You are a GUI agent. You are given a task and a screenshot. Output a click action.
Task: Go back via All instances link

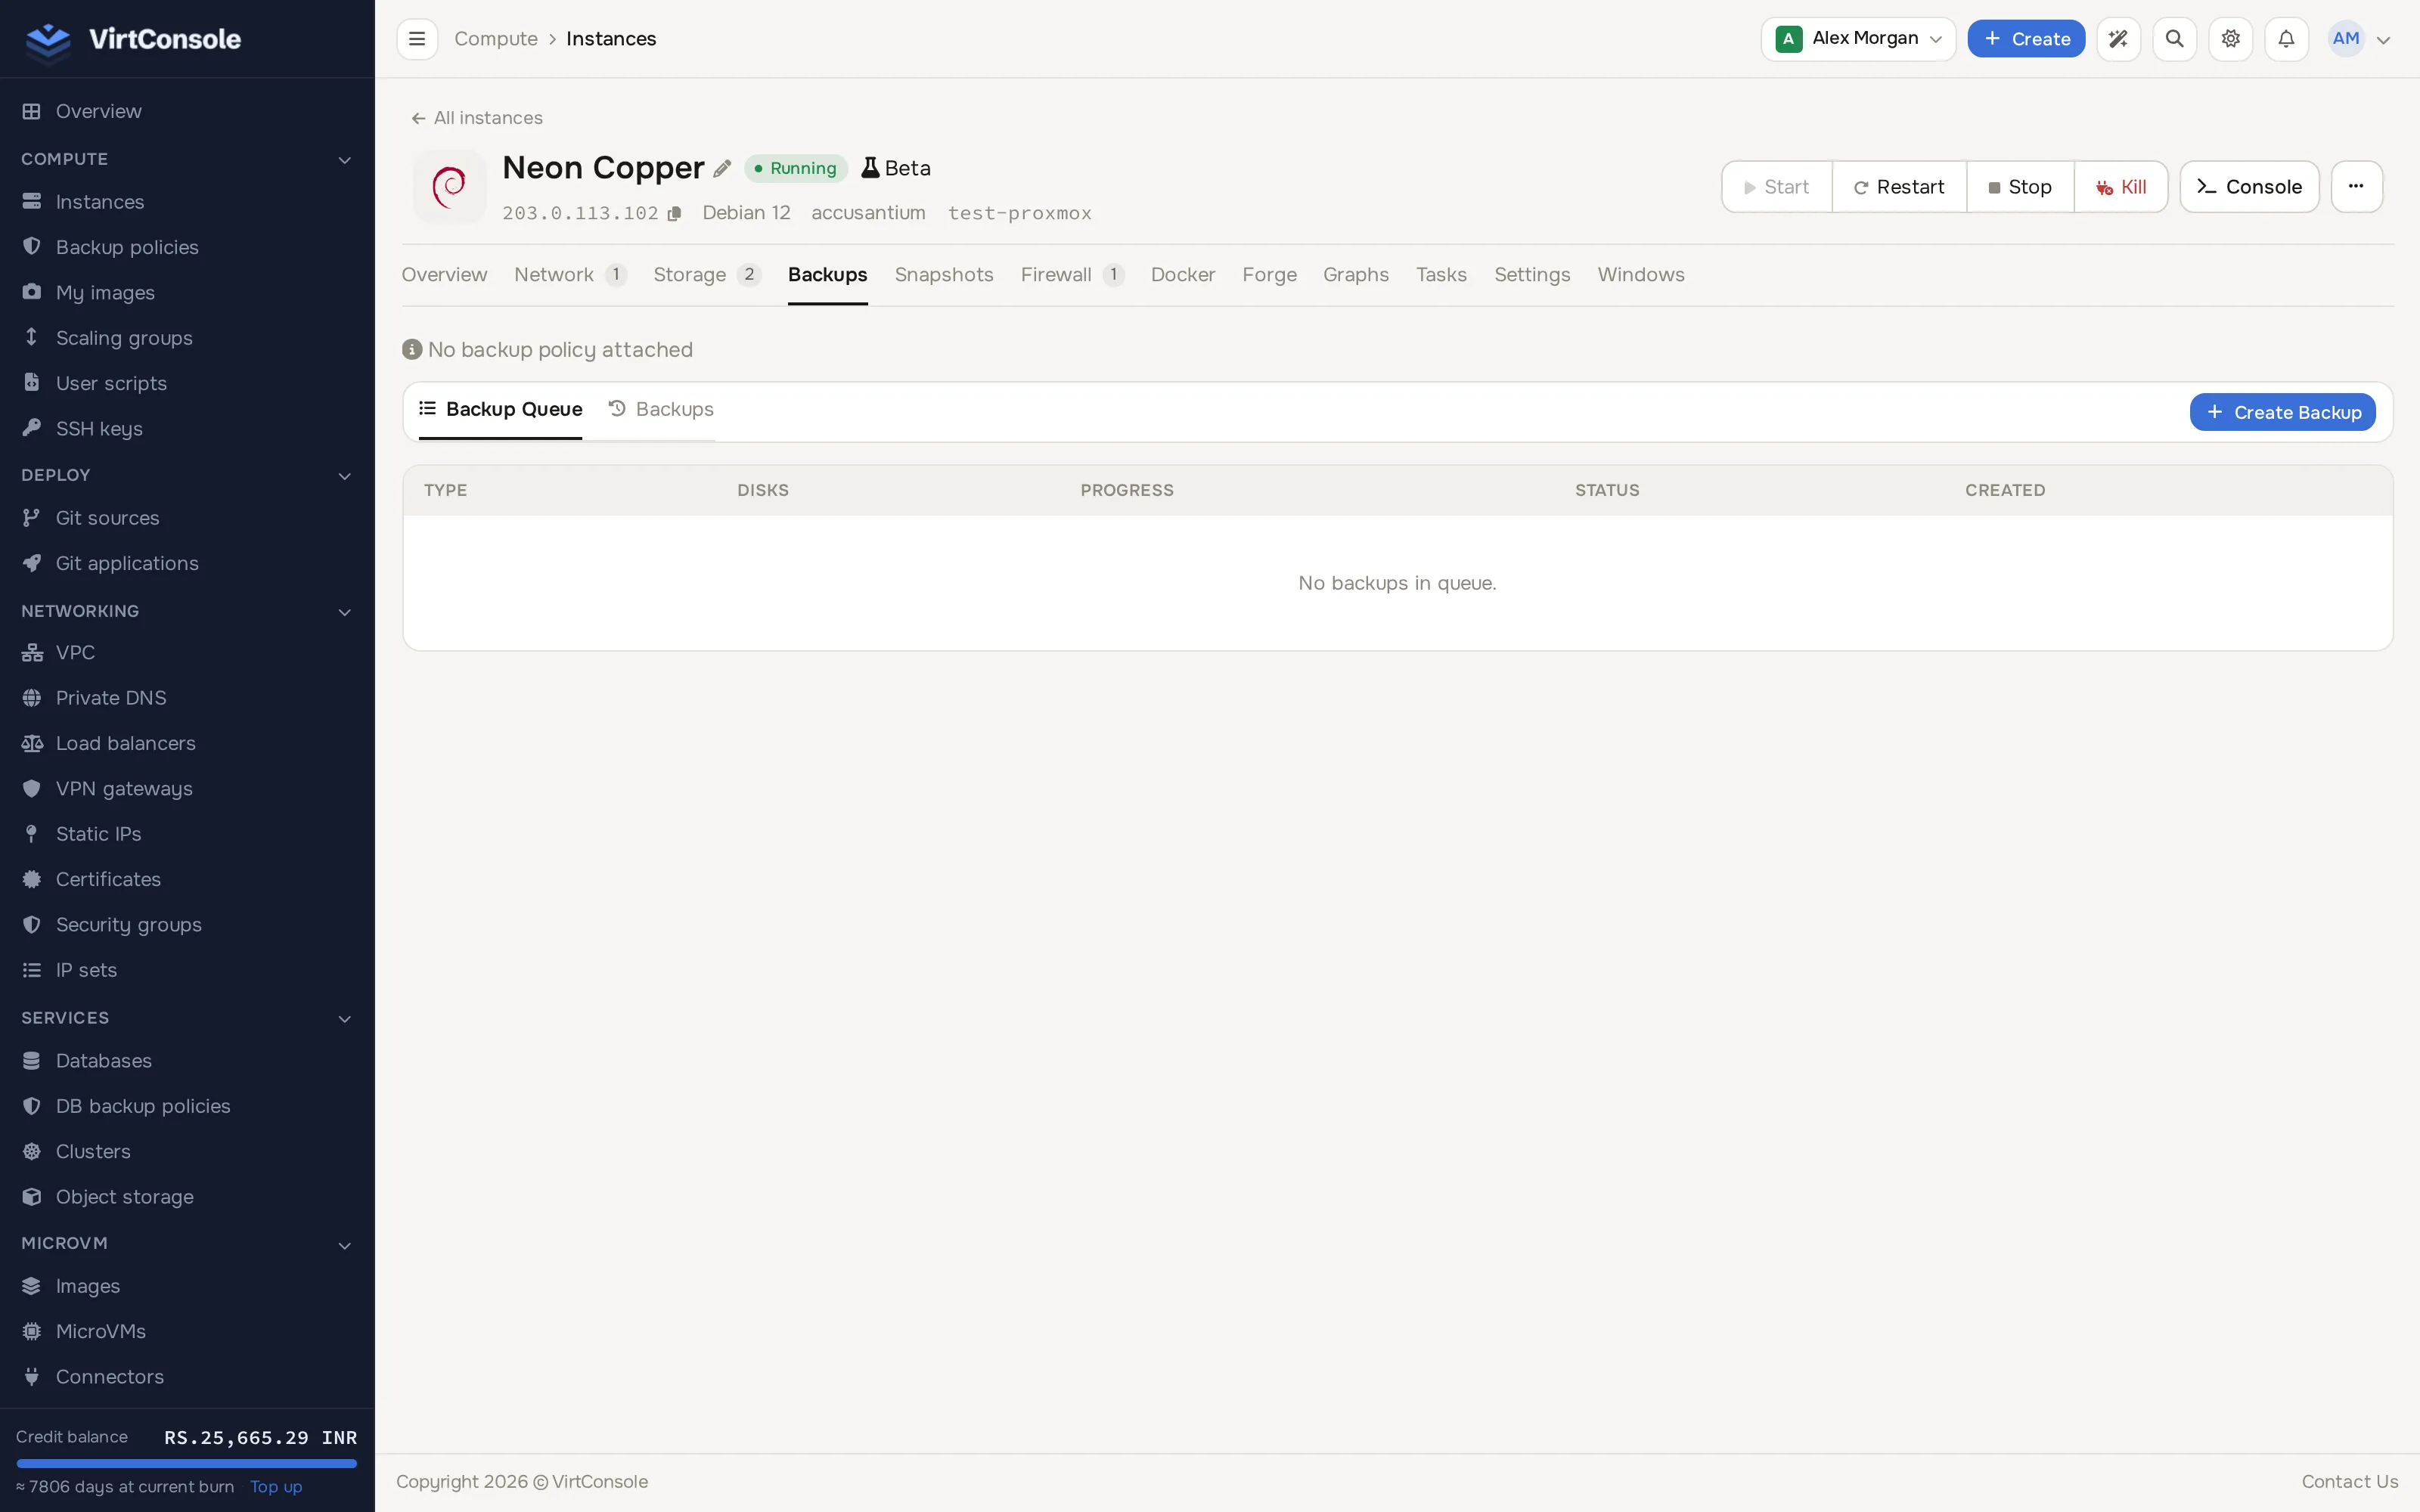(477, 118)
